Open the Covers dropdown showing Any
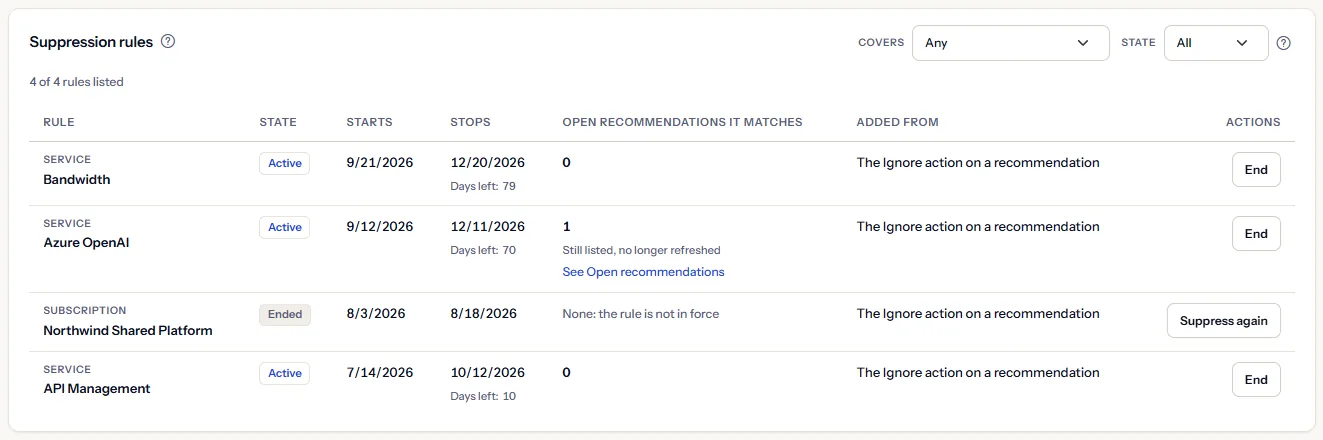Image resolution: width=1323 pixels, height=440 pixels. click(1010, 43)
